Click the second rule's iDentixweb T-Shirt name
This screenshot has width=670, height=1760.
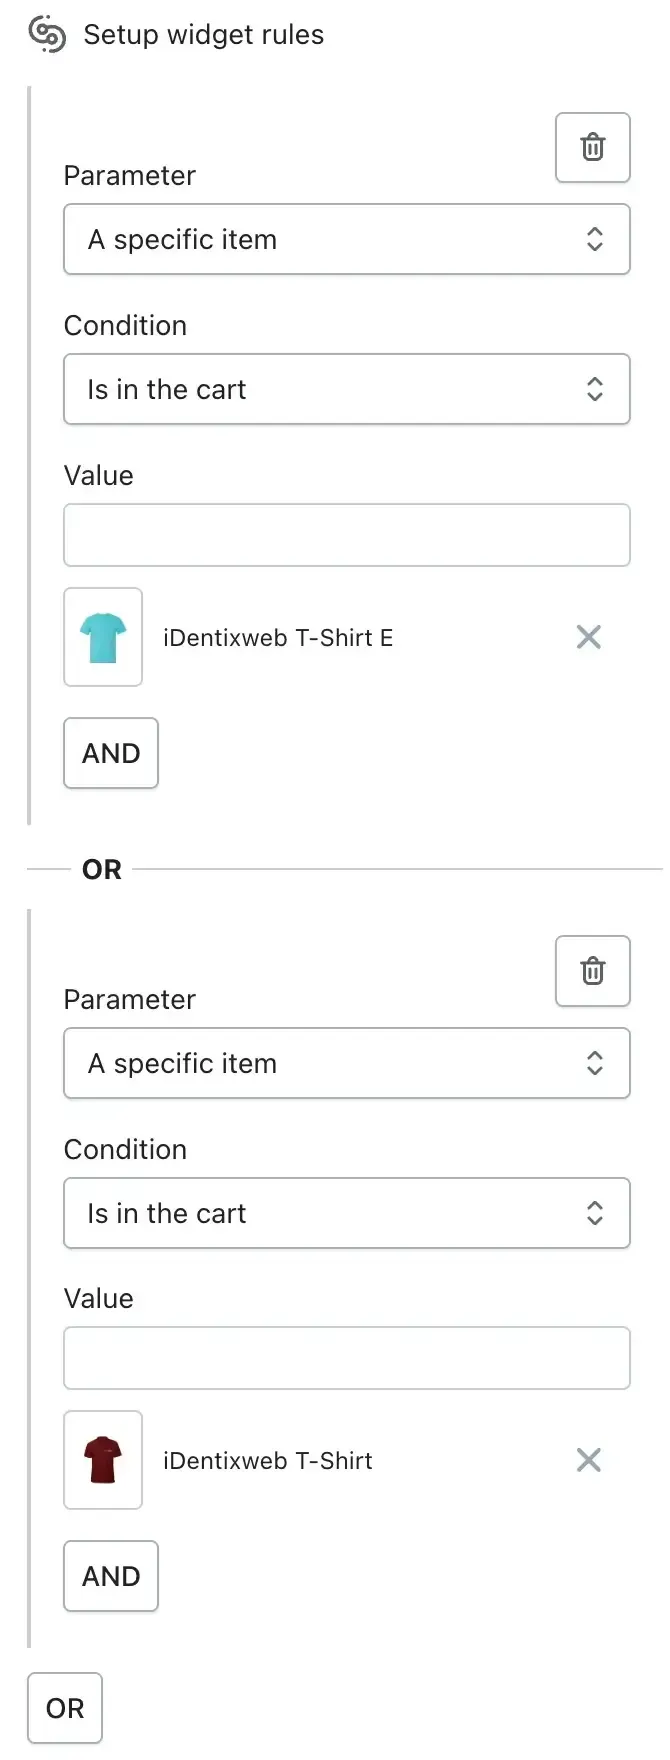click(x=268, y=1461)
